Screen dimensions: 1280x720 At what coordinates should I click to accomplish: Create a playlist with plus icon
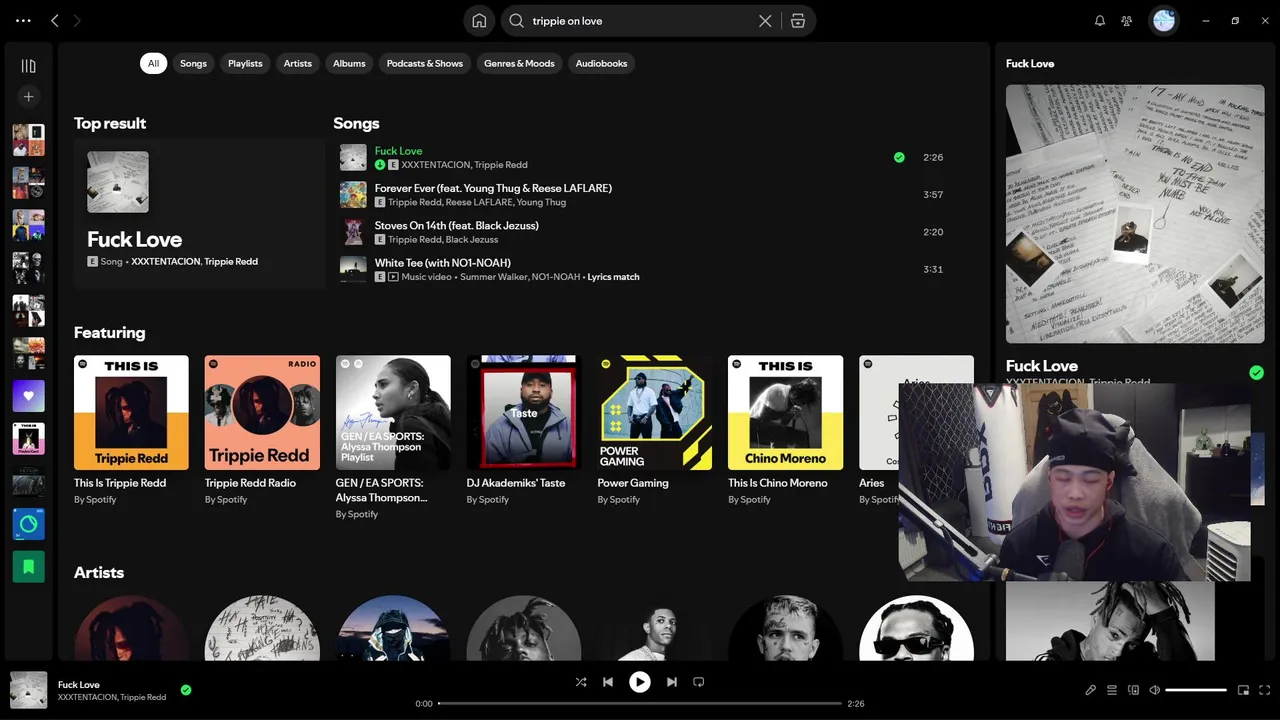tap(28, 97)
